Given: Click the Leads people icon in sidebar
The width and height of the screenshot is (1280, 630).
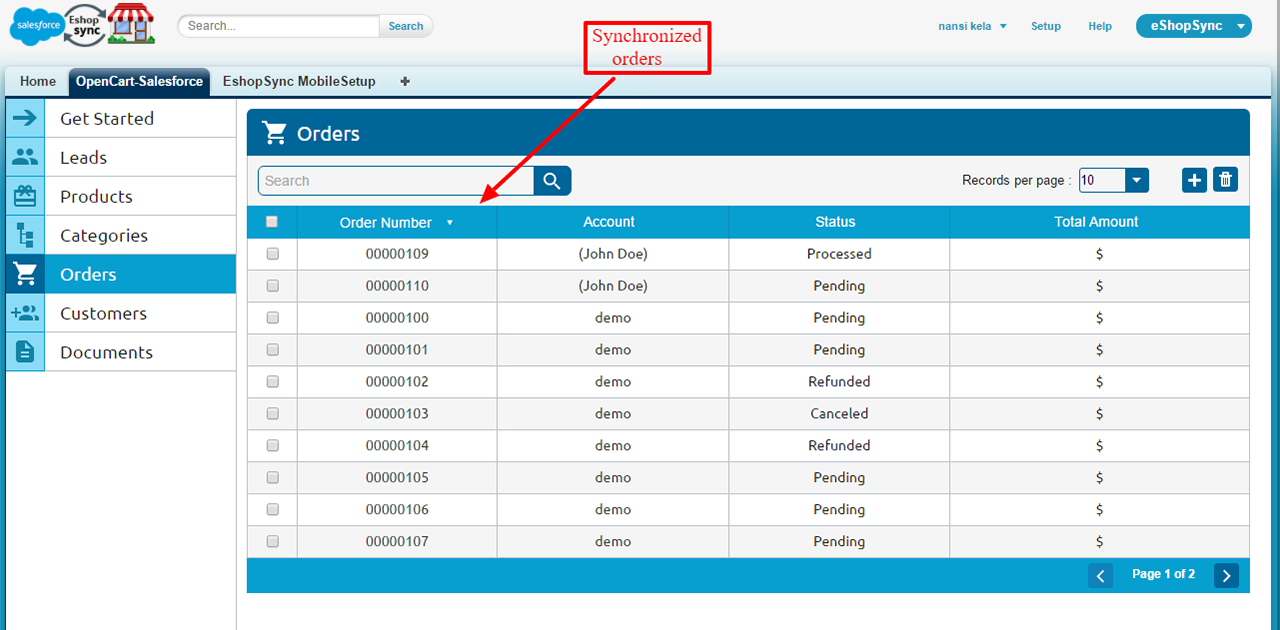Looking at the screenshot, I should pos(25,157).
